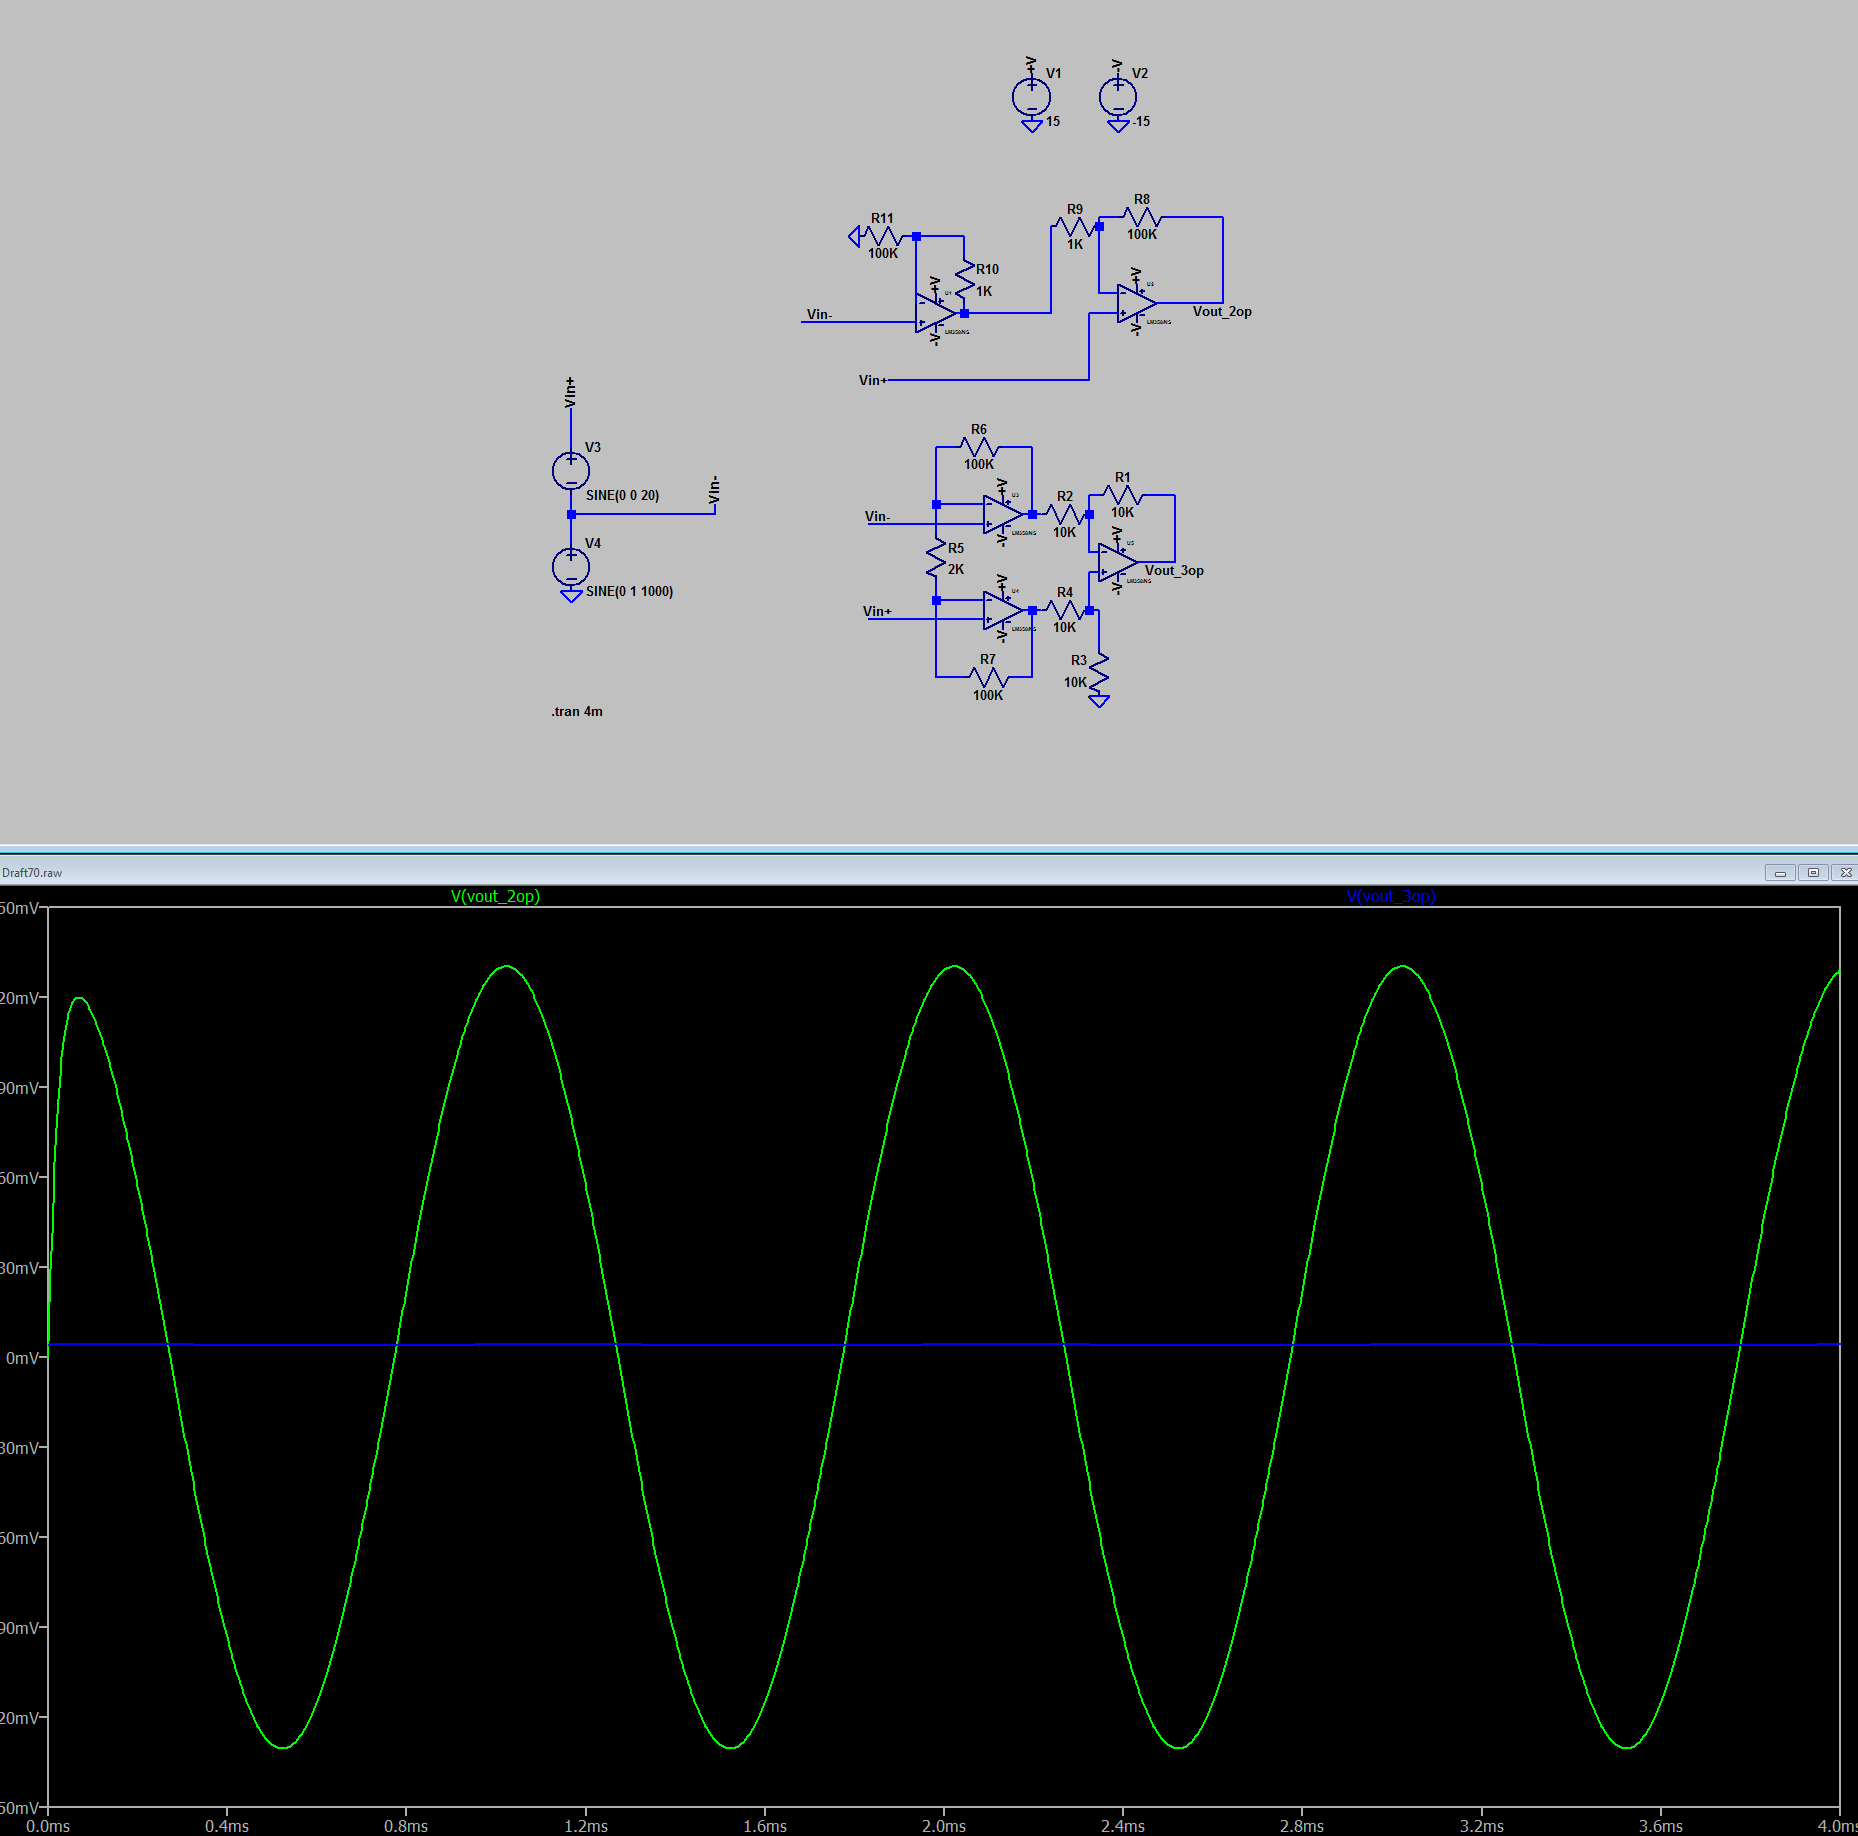Click the 0mV vertical axis label
Viewport: 1858px width, 1836px height.
point(21,1358)
